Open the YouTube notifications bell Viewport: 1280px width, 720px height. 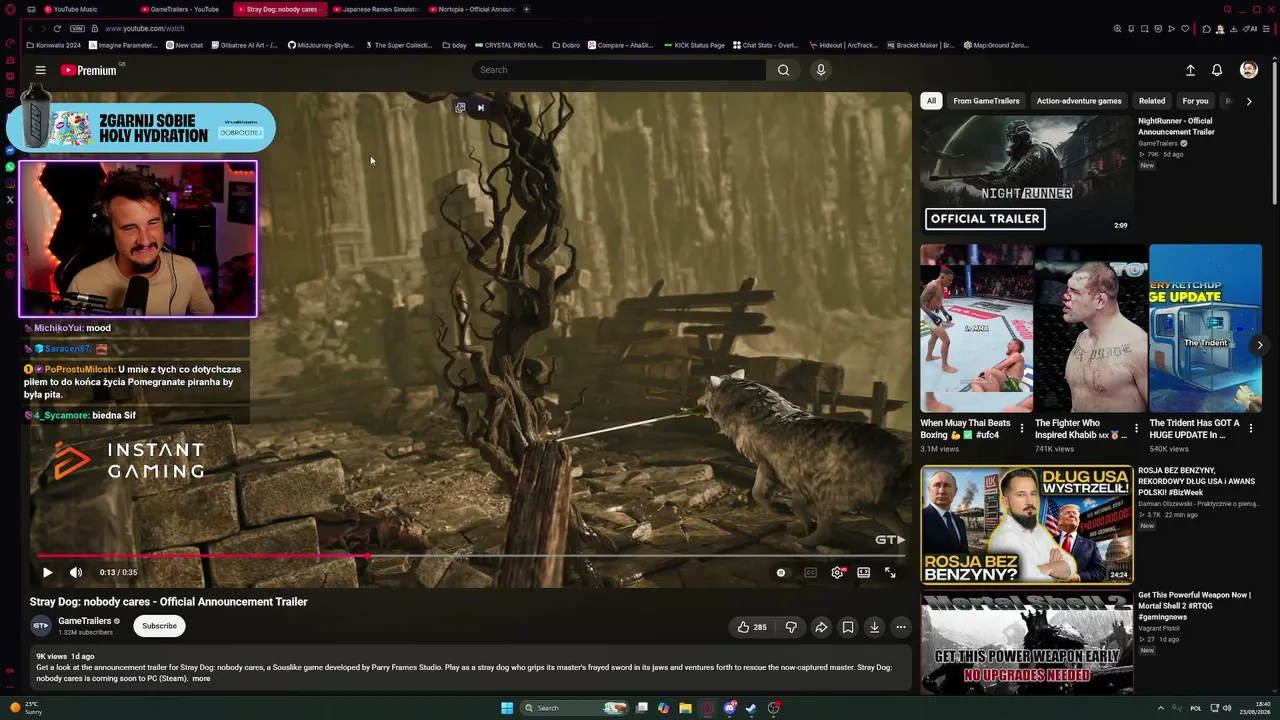click(1217, 70)
